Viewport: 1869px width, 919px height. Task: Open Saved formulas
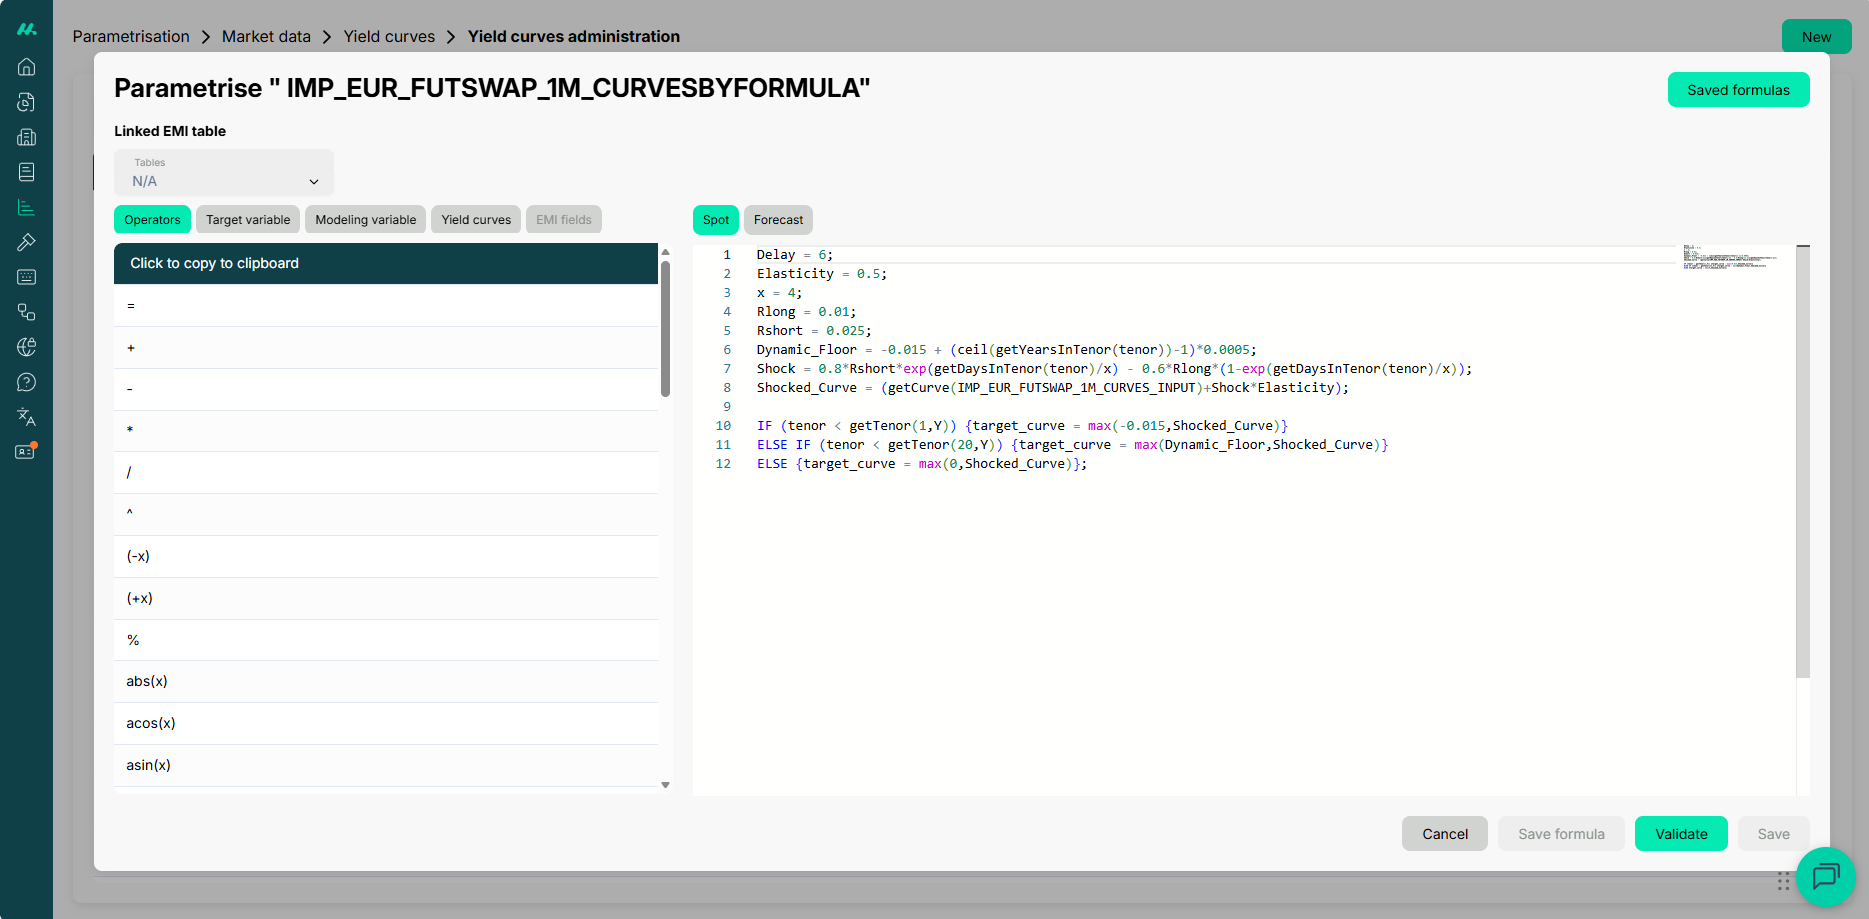click(x=1738, y=90)
